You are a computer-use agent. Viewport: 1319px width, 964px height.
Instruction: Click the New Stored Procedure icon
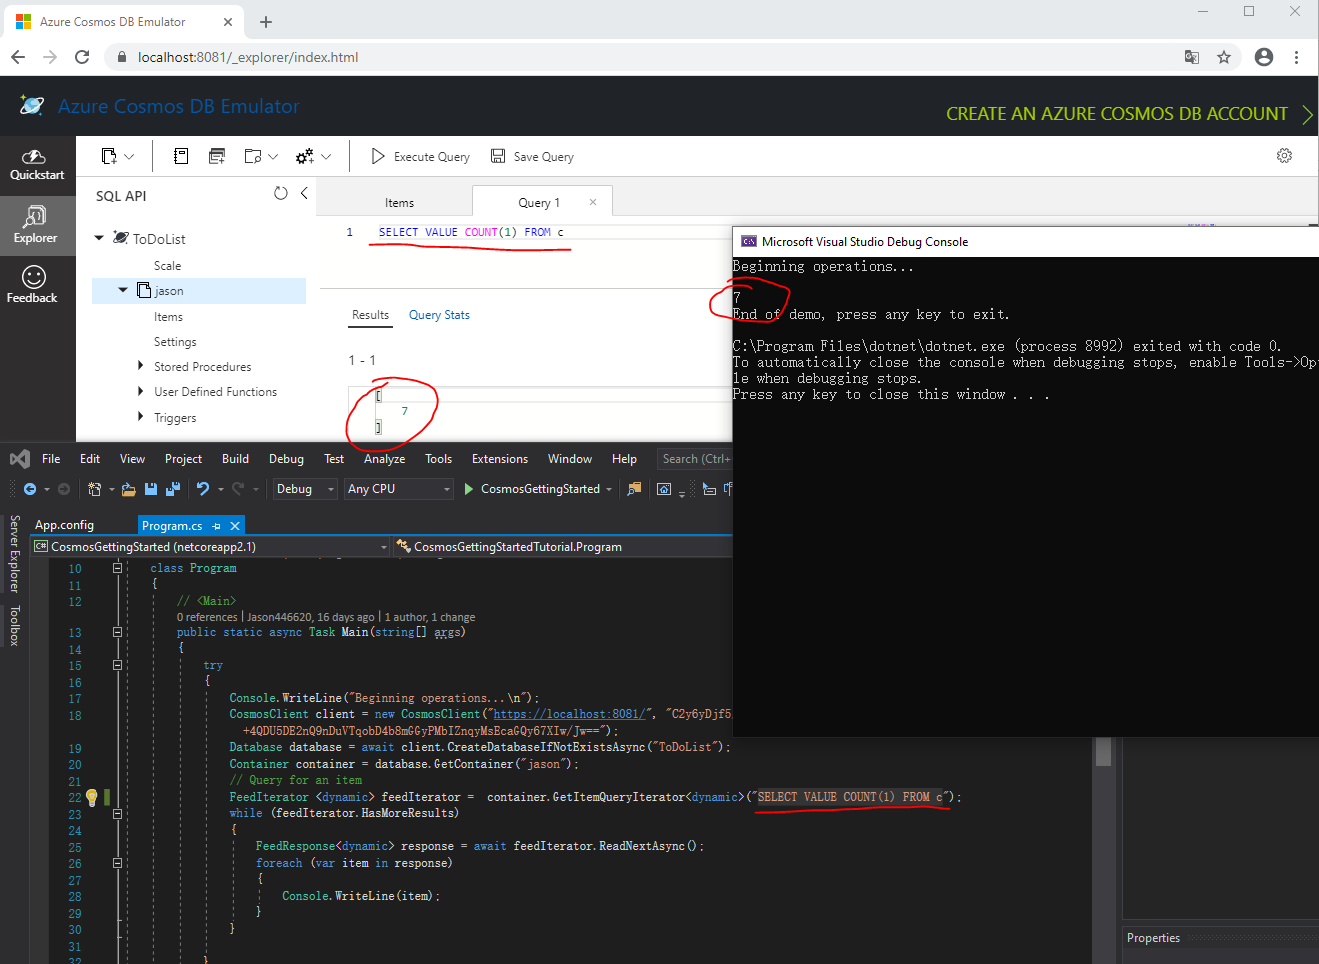pyautogui.click(x=217, y=156)
